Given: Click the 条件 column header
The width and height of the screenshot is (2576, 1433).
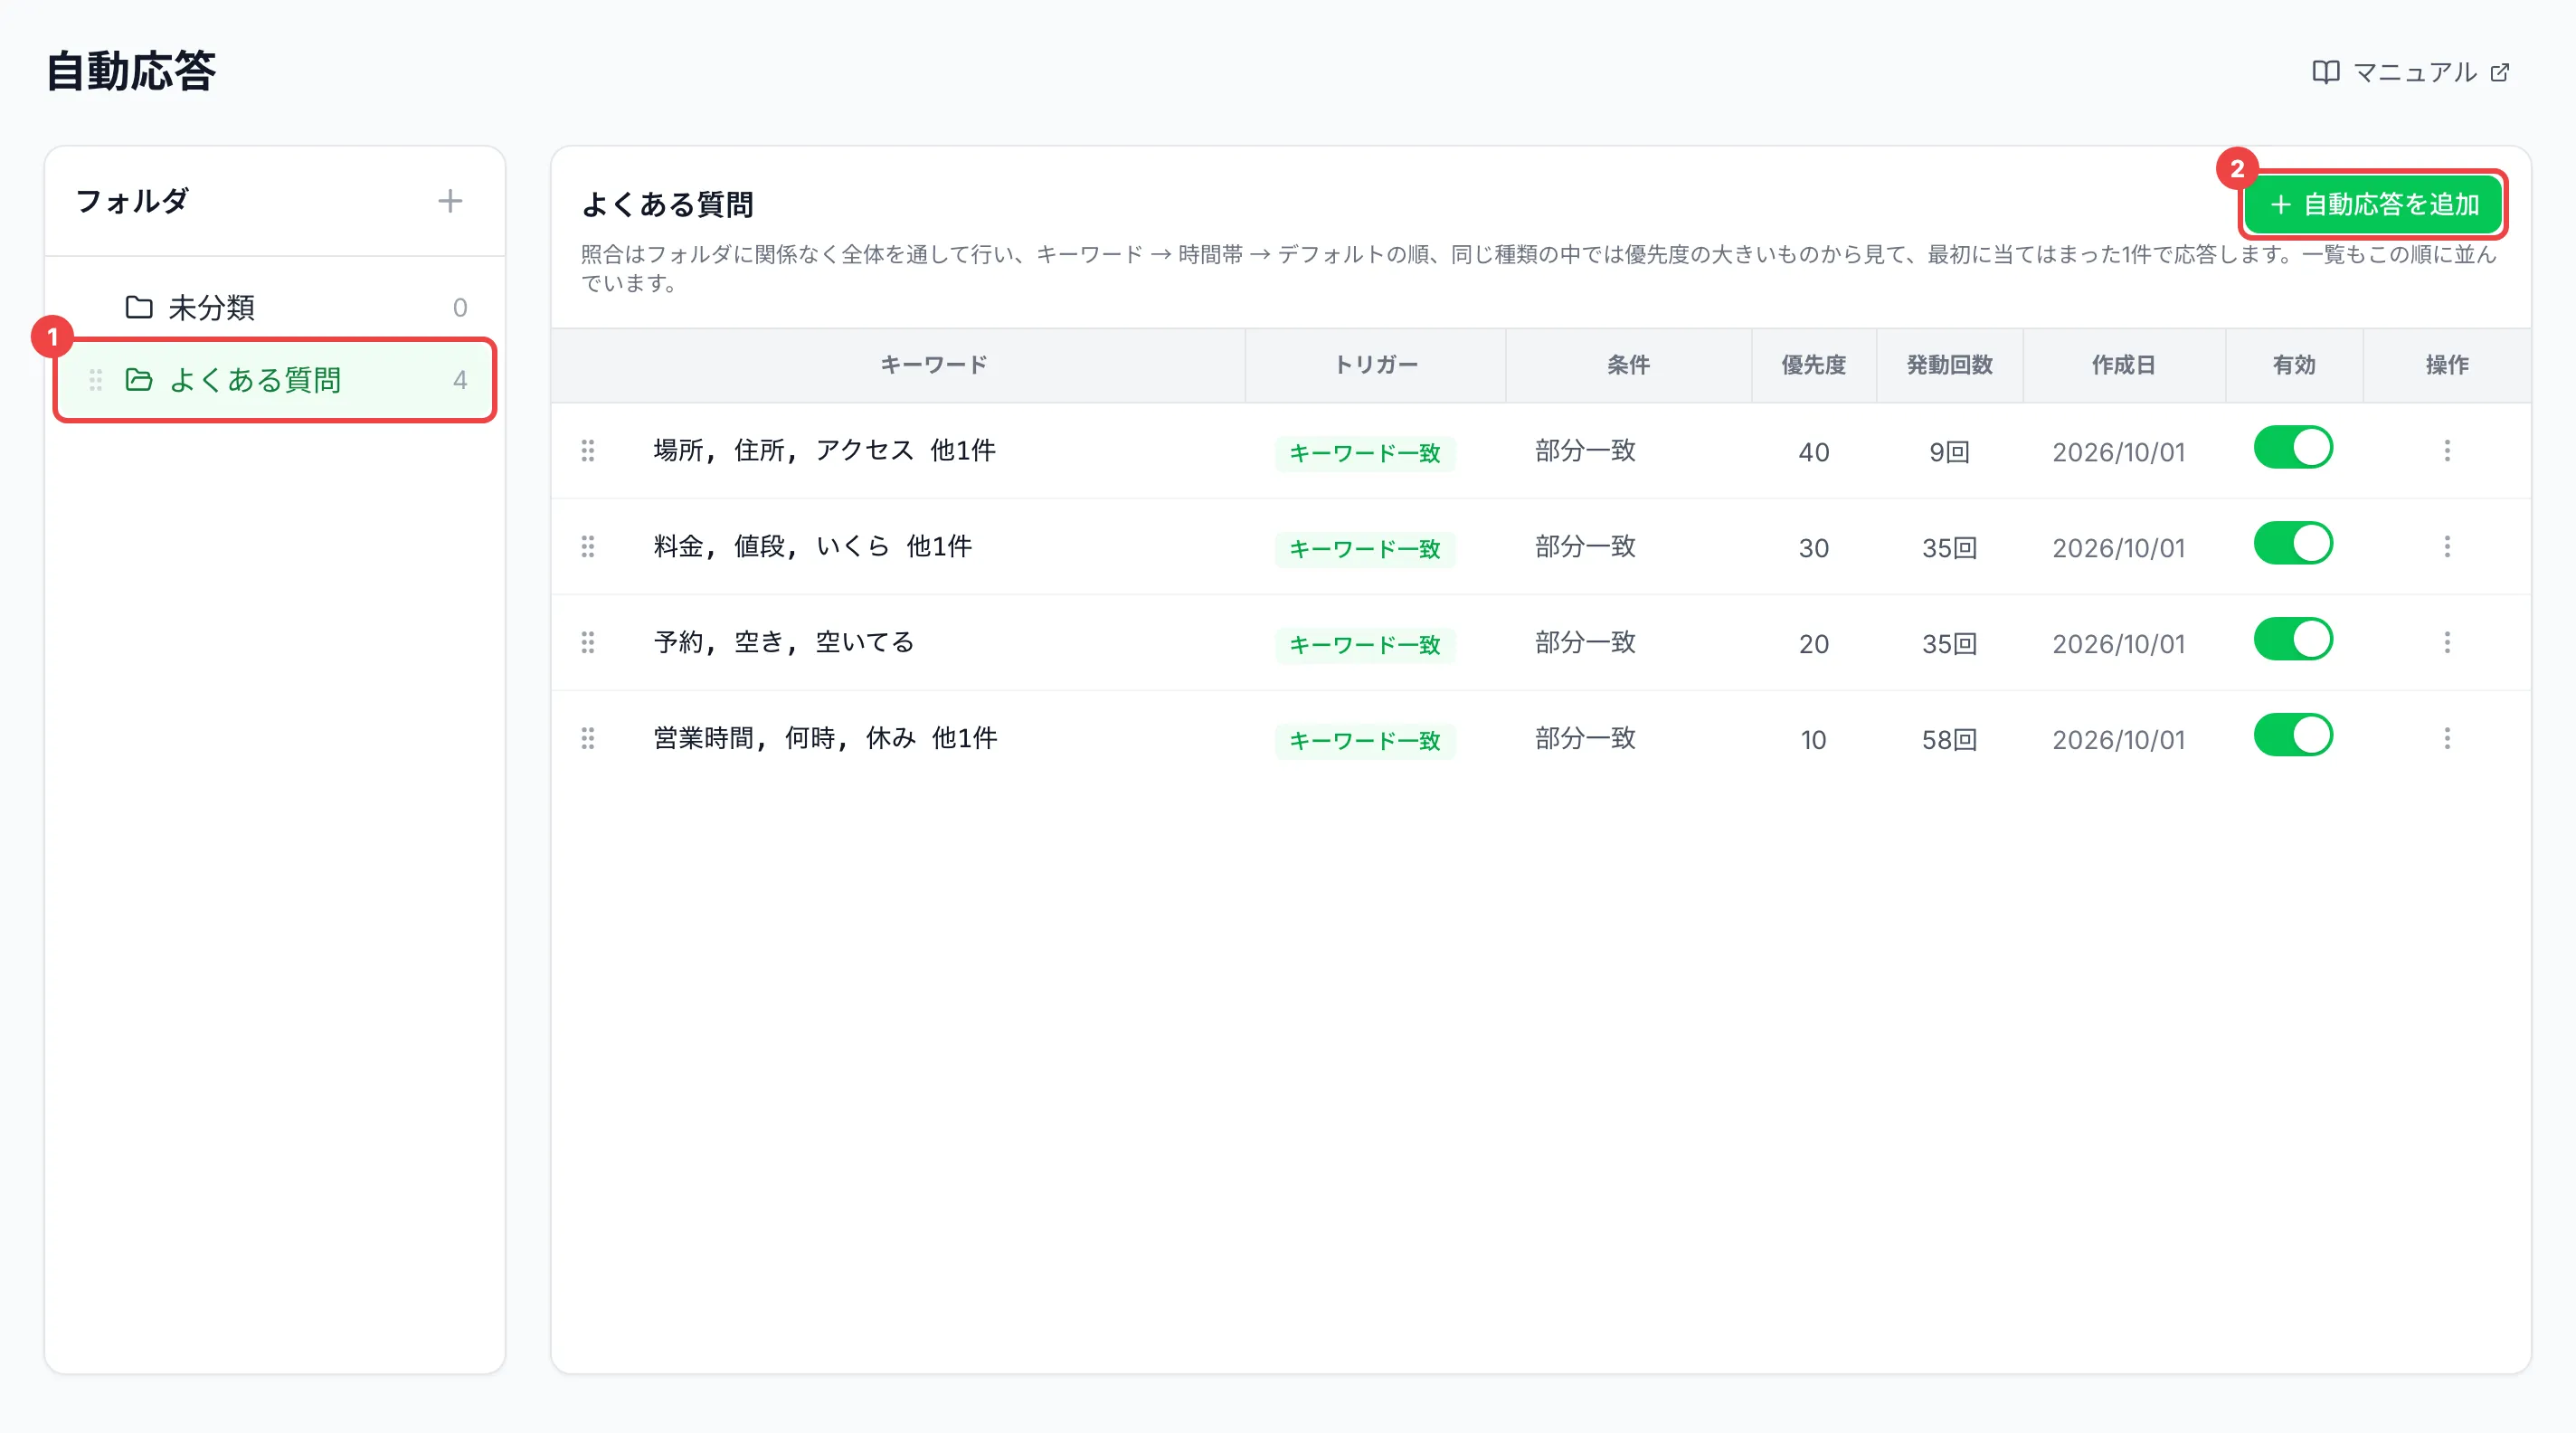Looking at the screenshot, I should coord(1628,365).
